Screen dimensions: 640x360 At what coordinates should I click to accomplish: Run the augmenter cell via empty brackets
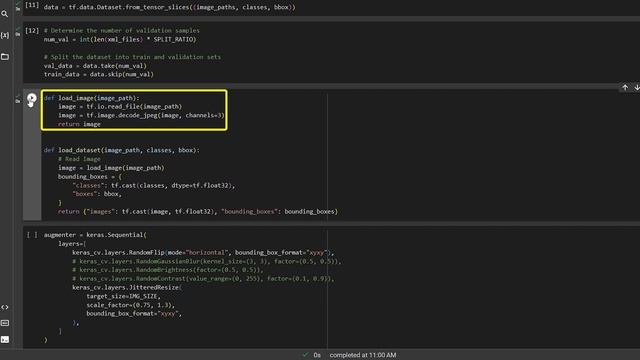pos(32,235)
